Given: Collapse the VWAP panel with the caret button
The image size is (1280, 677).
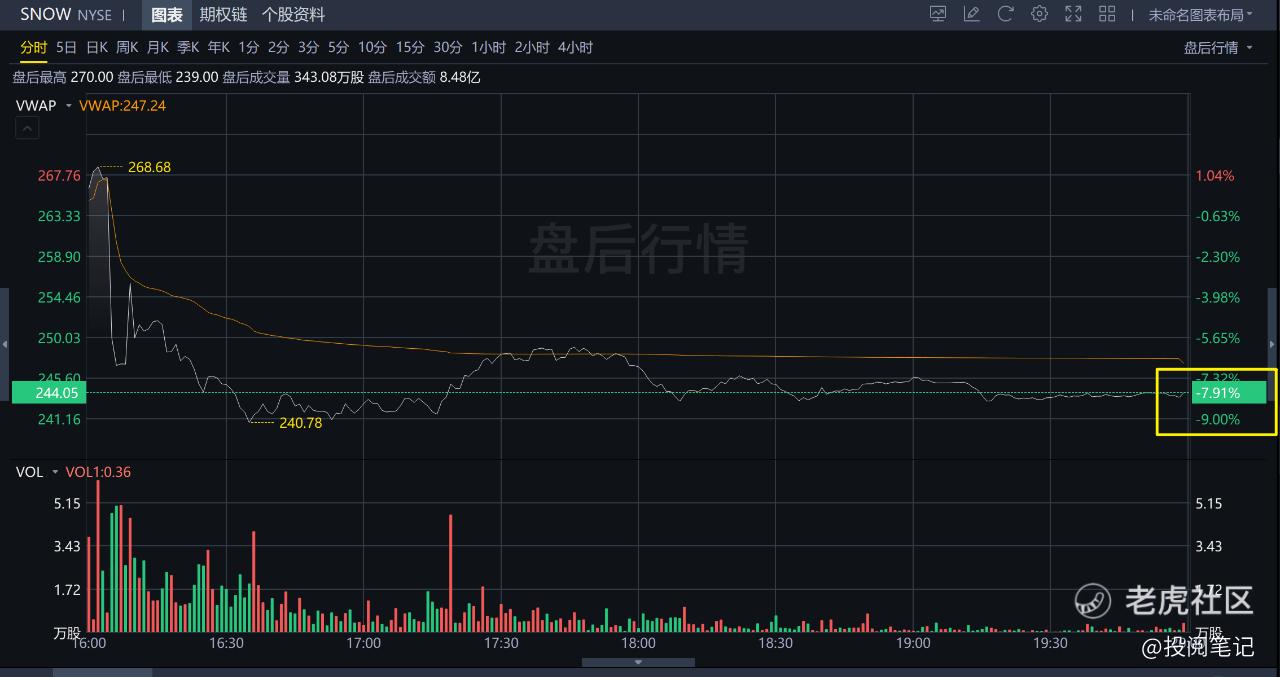Looking at the screenshot, I should click(26, 128).
